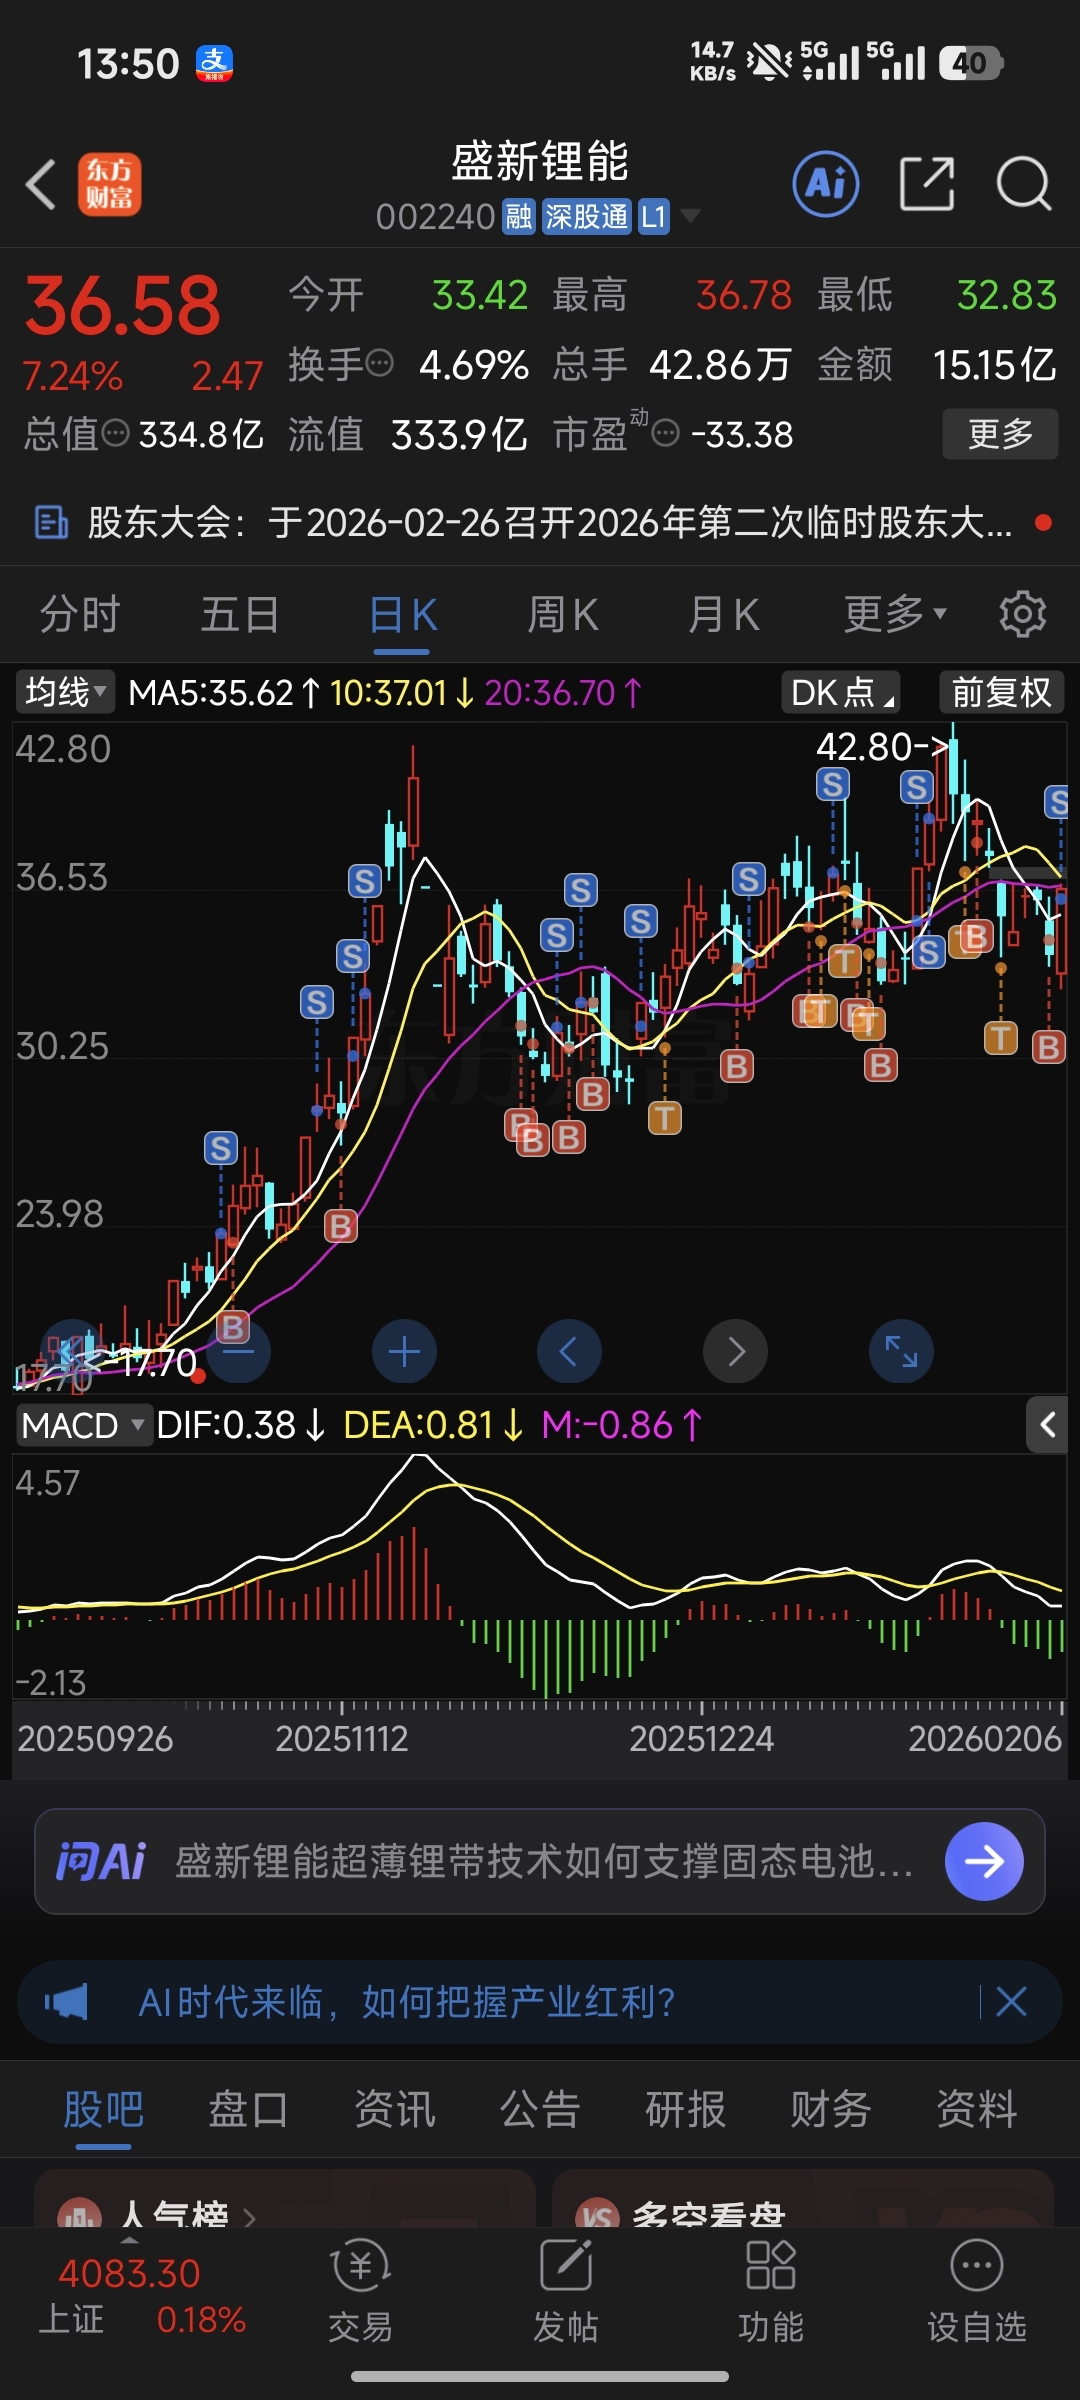Tap the MA5:35.62 value

(224, 692)
